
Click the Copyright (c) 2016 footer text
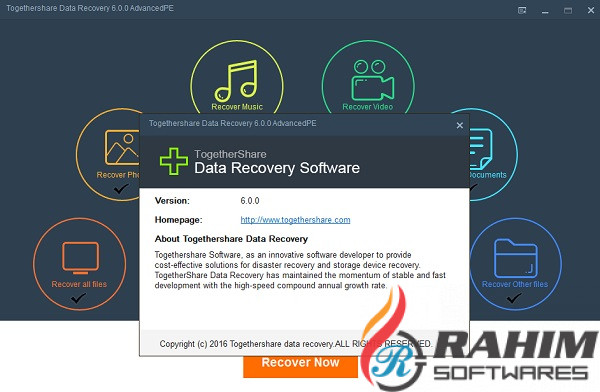click(295, 344)
